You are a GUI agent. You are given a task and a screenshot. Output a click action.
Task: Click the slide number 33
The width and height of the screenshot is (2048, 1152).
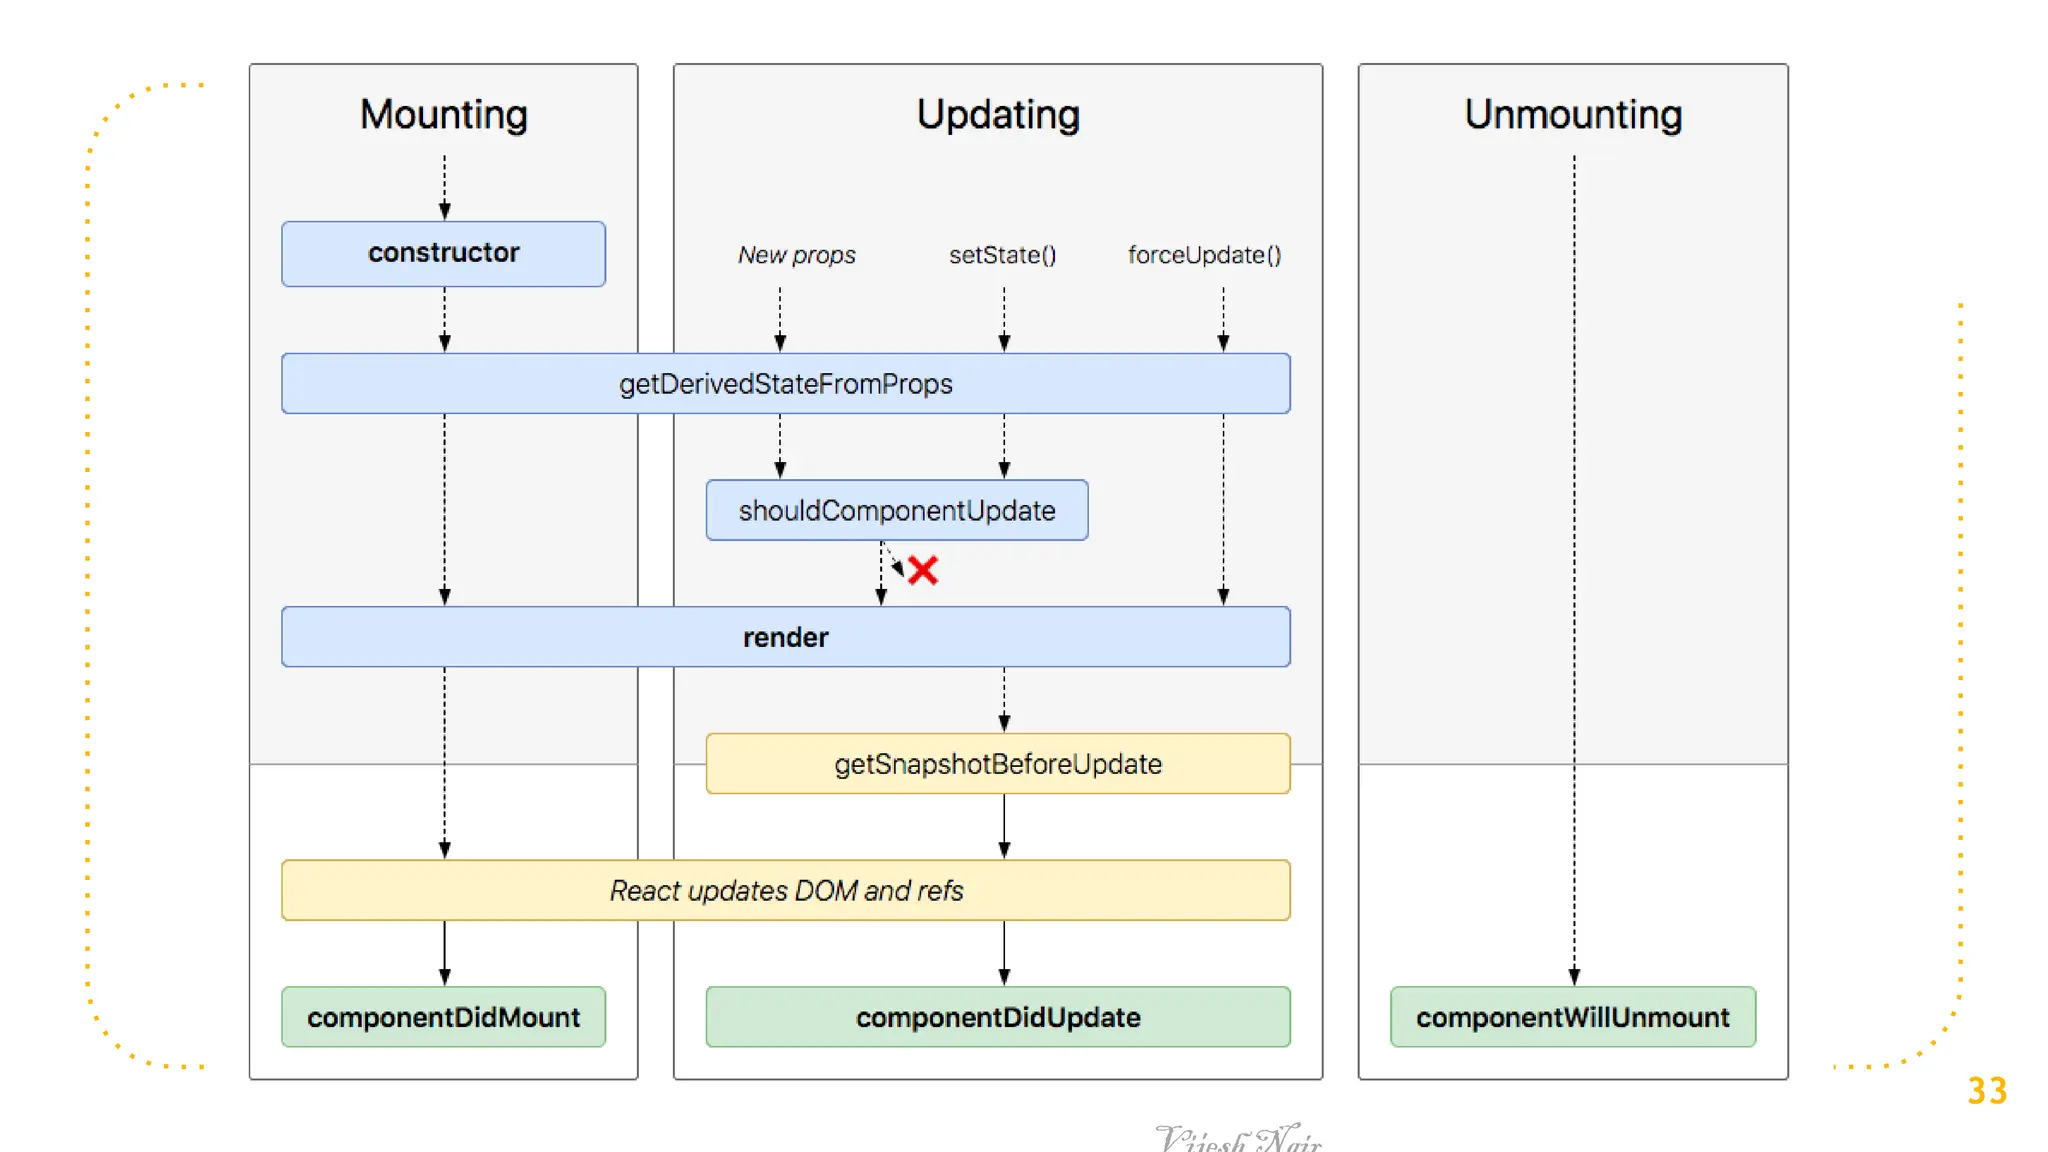coord(1986,1091)
